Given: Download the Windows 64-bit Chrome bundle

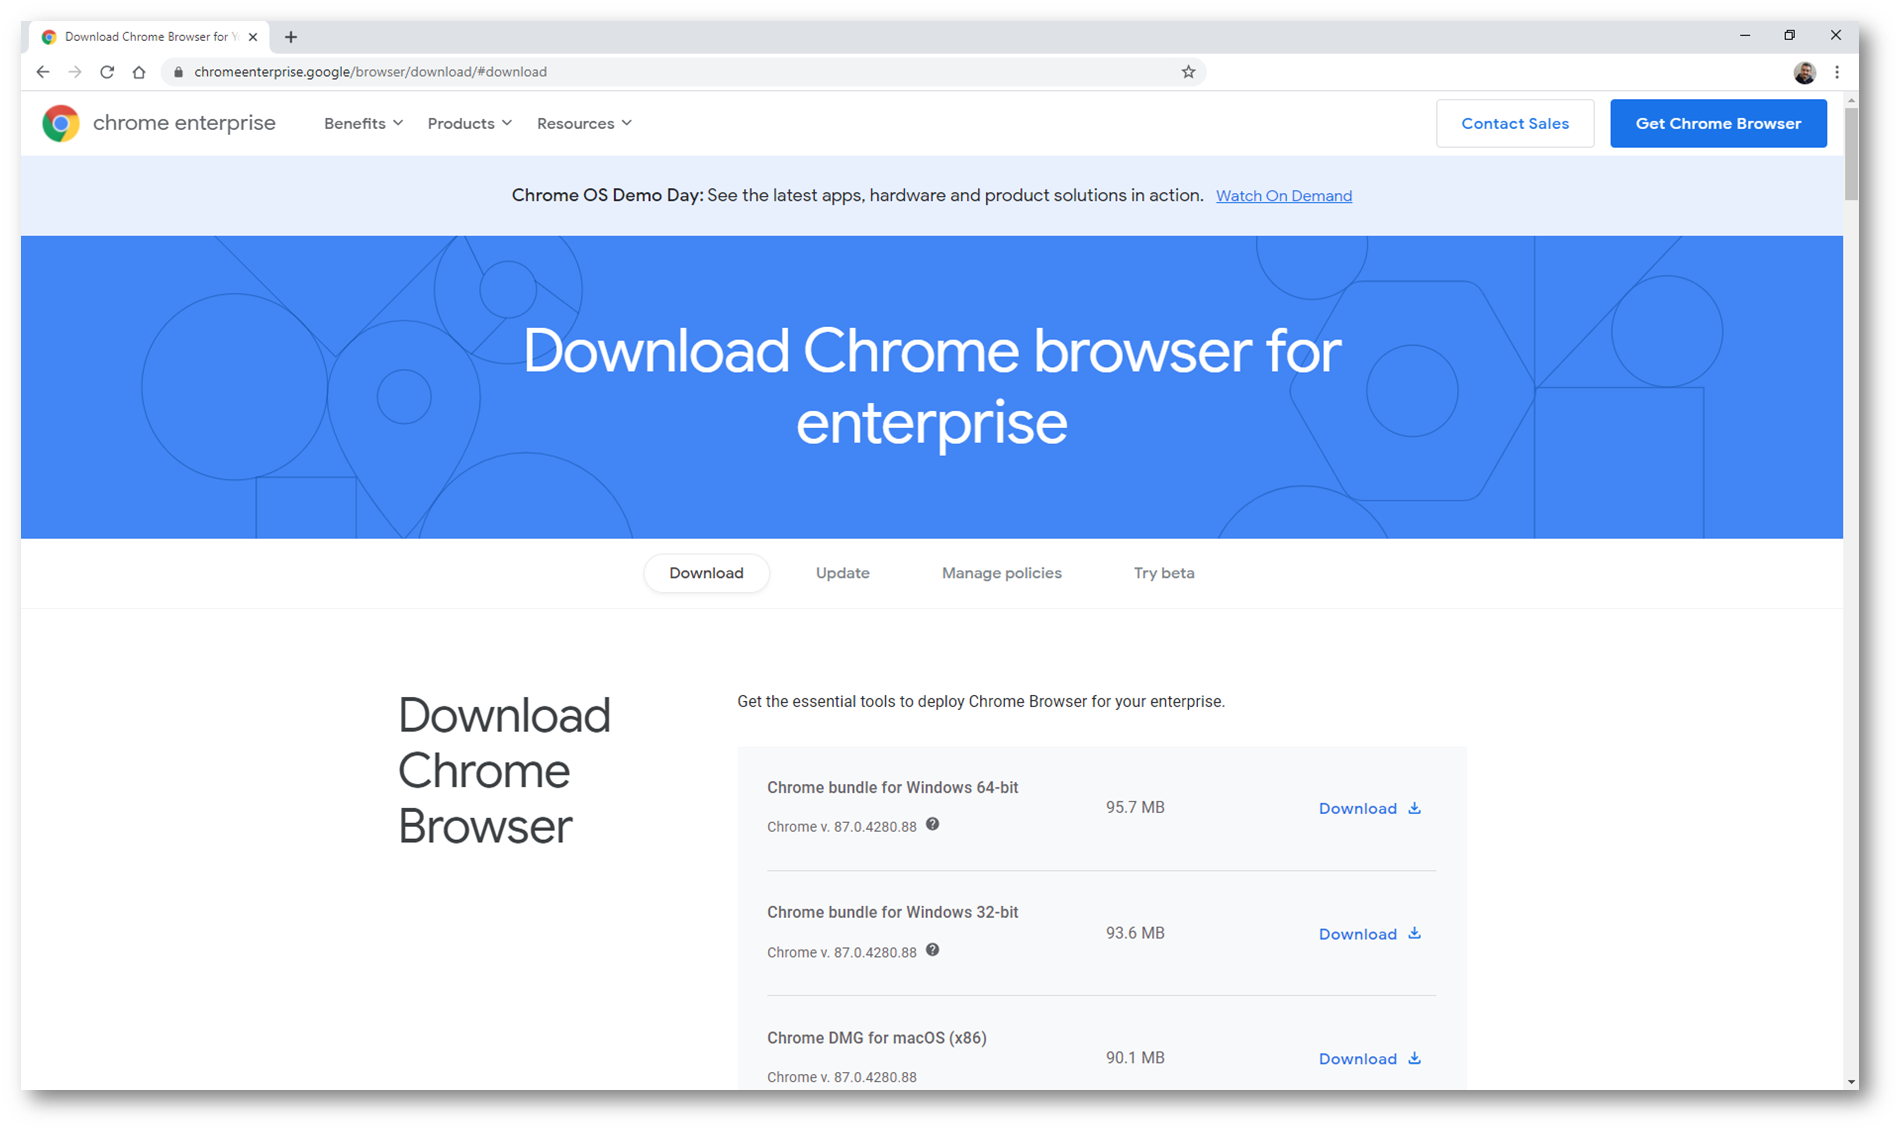Looking at the screenshot, I should pos(1369,808).
